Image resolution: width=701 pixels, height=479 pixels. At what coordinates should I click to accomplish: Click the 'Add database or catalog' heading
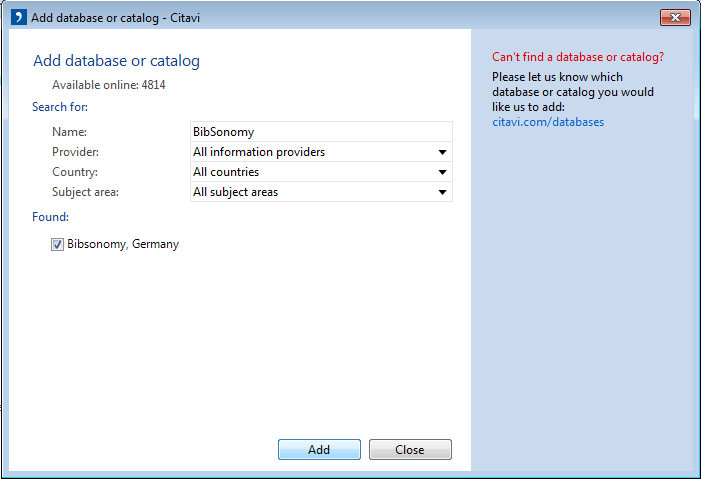tap(117, 61)
